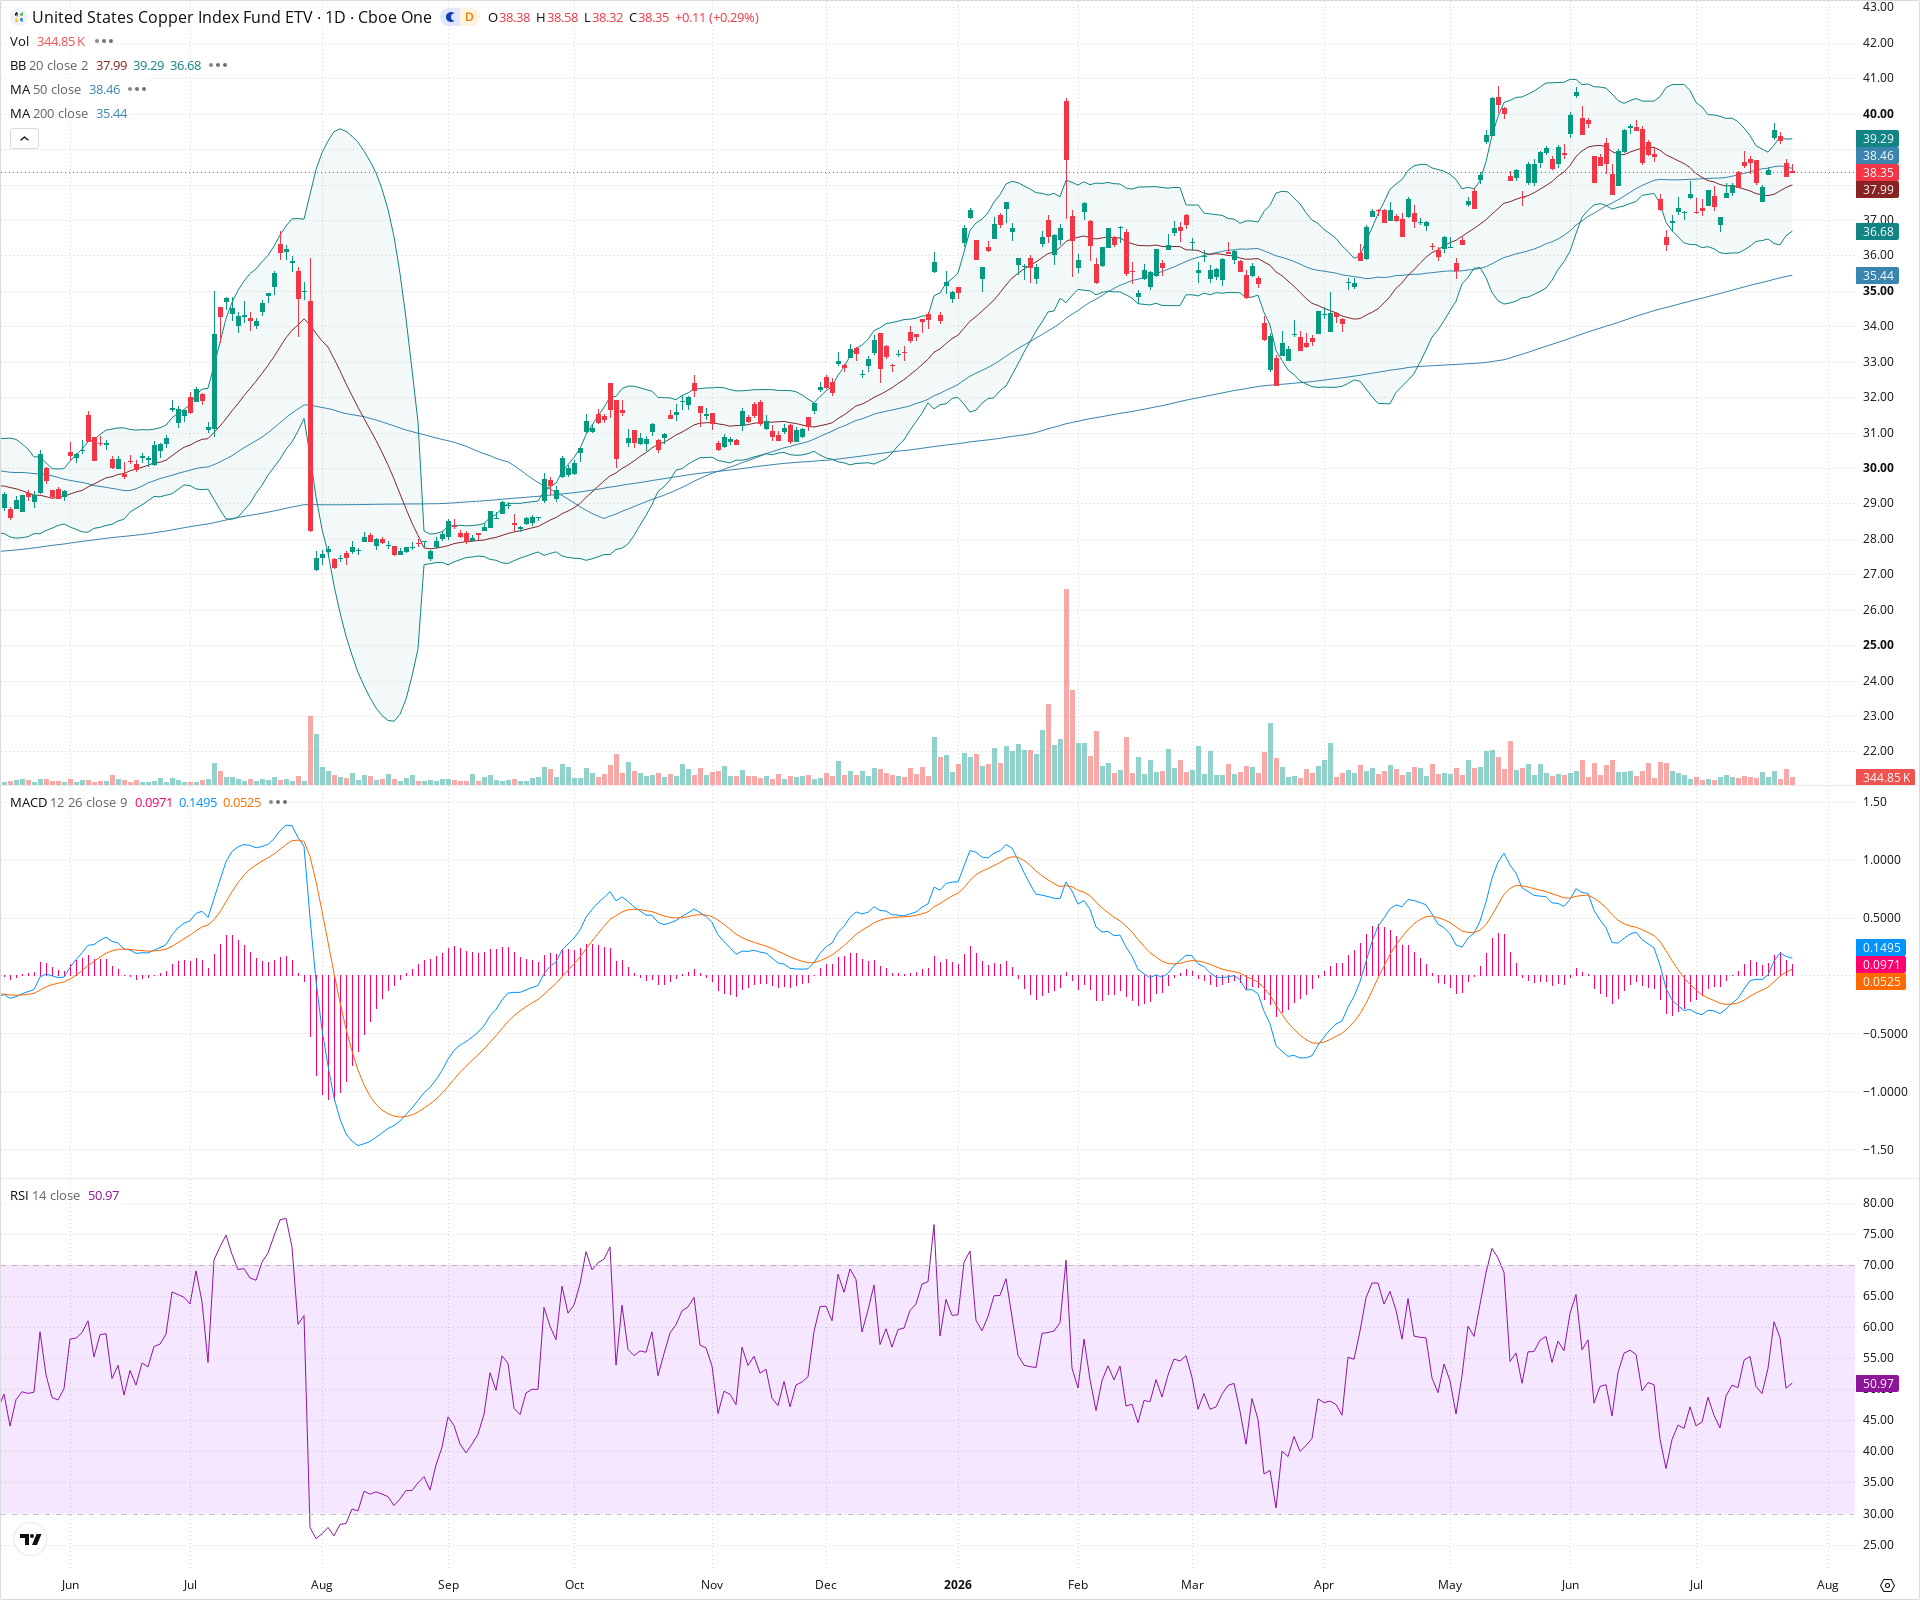The width and height of the screenshot is (1920, 1600).
Task: Click the 25.00 level on the price scale
Action: click(1878, 645)
